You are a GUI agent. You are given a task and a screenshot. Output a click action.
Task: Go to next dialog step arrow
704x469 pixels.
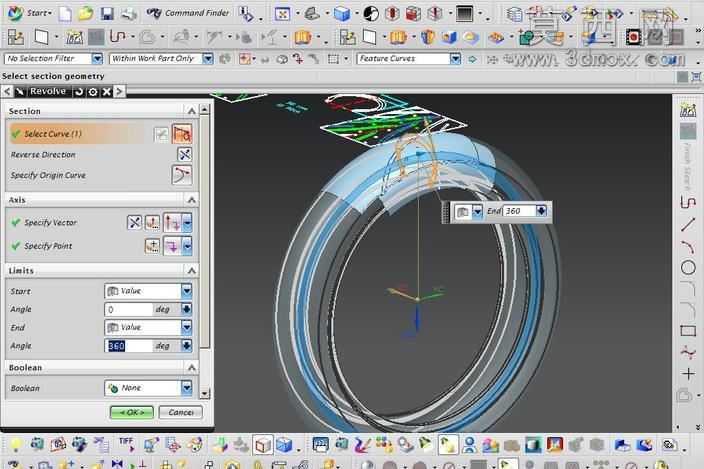coord(119,92)
